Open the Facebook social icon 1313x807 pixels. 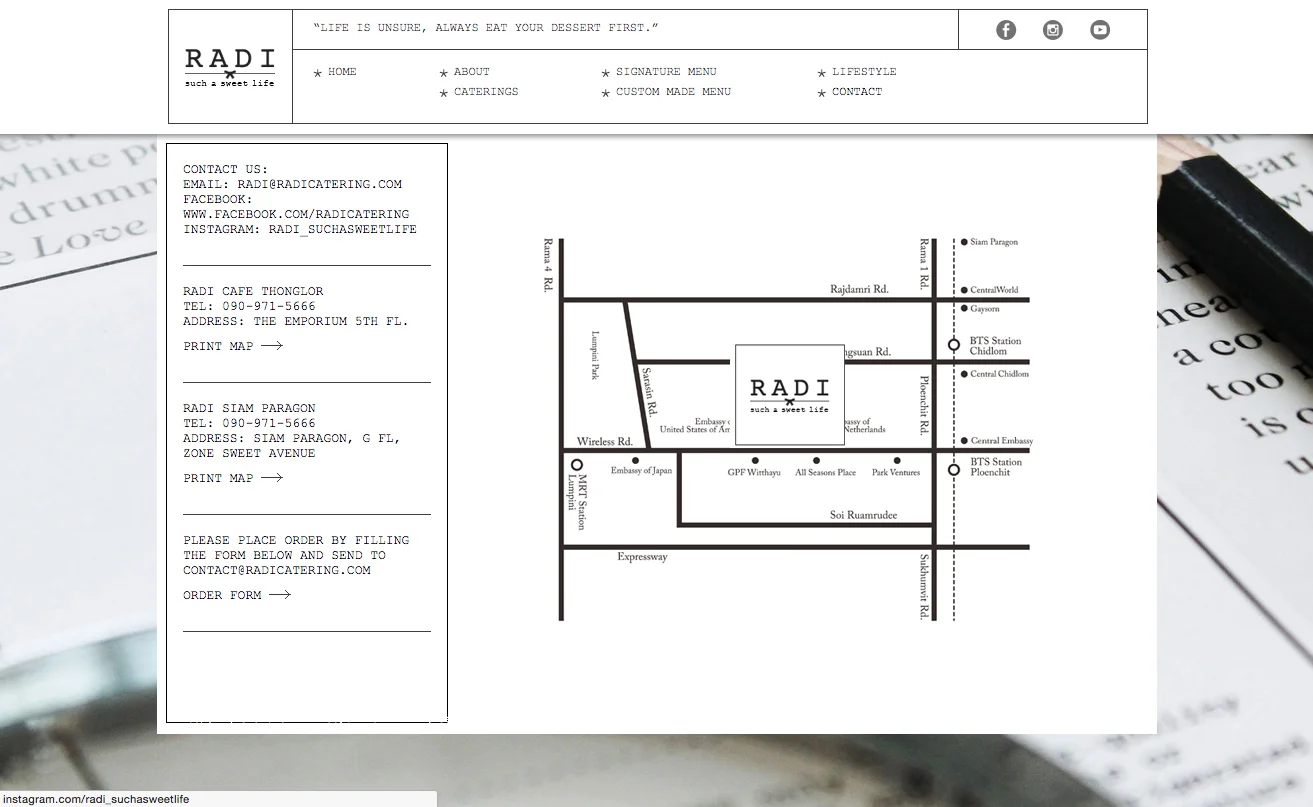click(1006, 30)
